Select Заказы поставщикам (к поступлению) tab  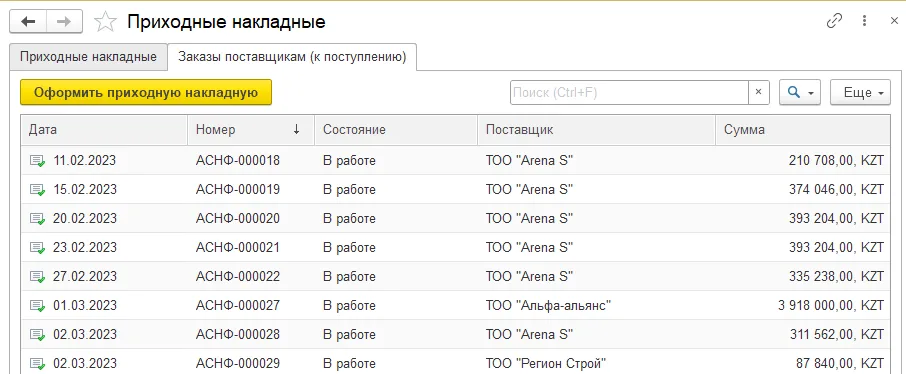292,57
